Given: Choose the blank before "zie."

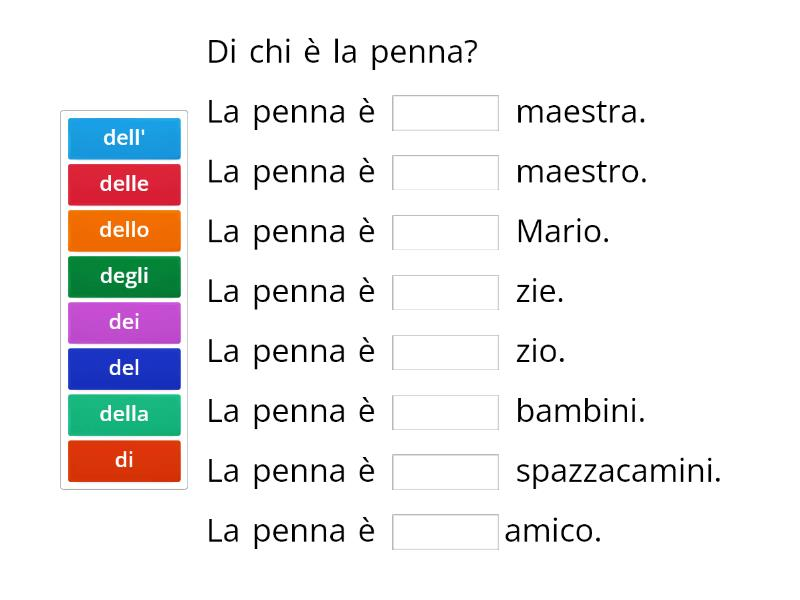Looking at the screenshot, I should [x=445, y=293].
